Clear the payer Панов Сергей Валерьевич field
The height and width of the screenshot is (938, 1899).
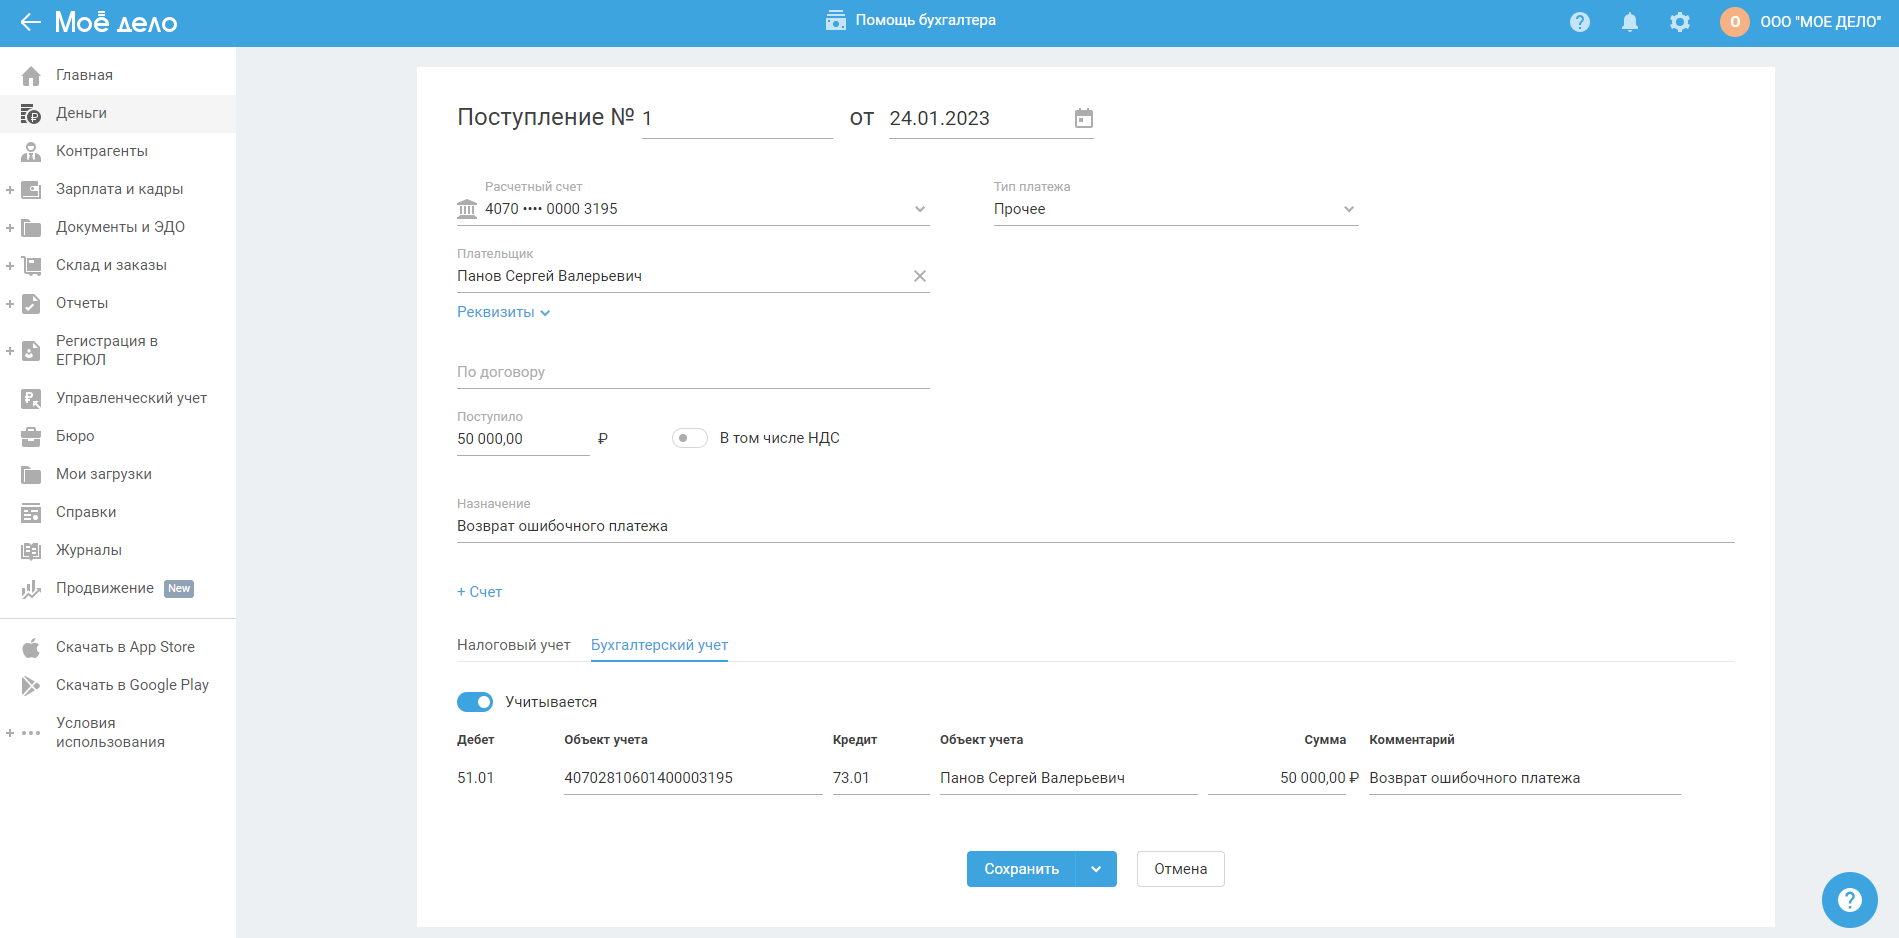[x=919, y=276]
